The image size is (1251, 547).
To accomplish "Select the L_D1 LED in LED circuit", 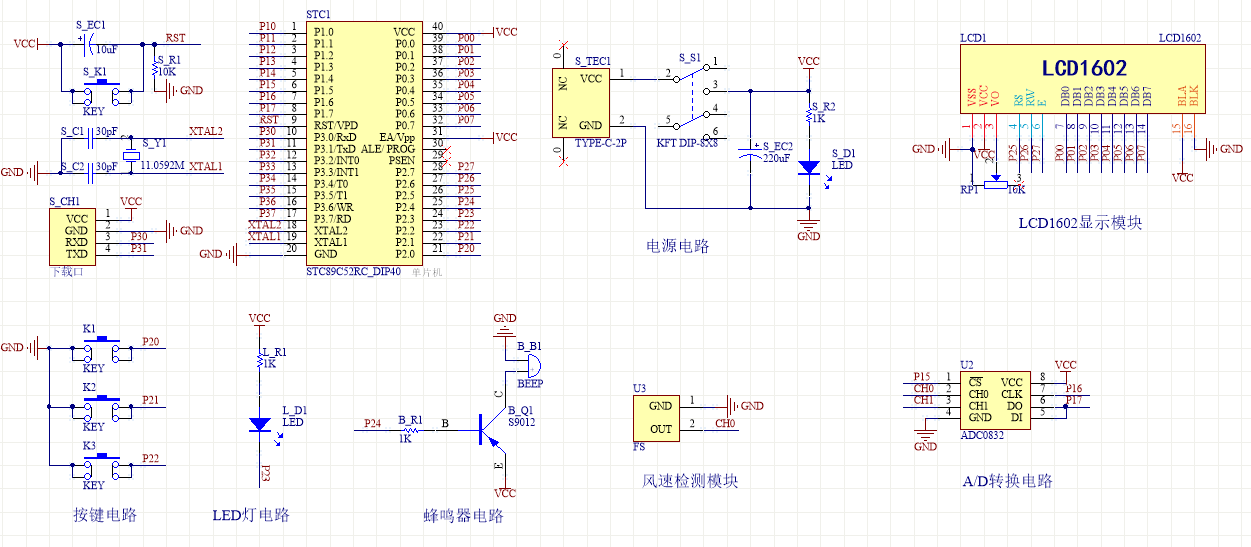I will coord(259,424).
